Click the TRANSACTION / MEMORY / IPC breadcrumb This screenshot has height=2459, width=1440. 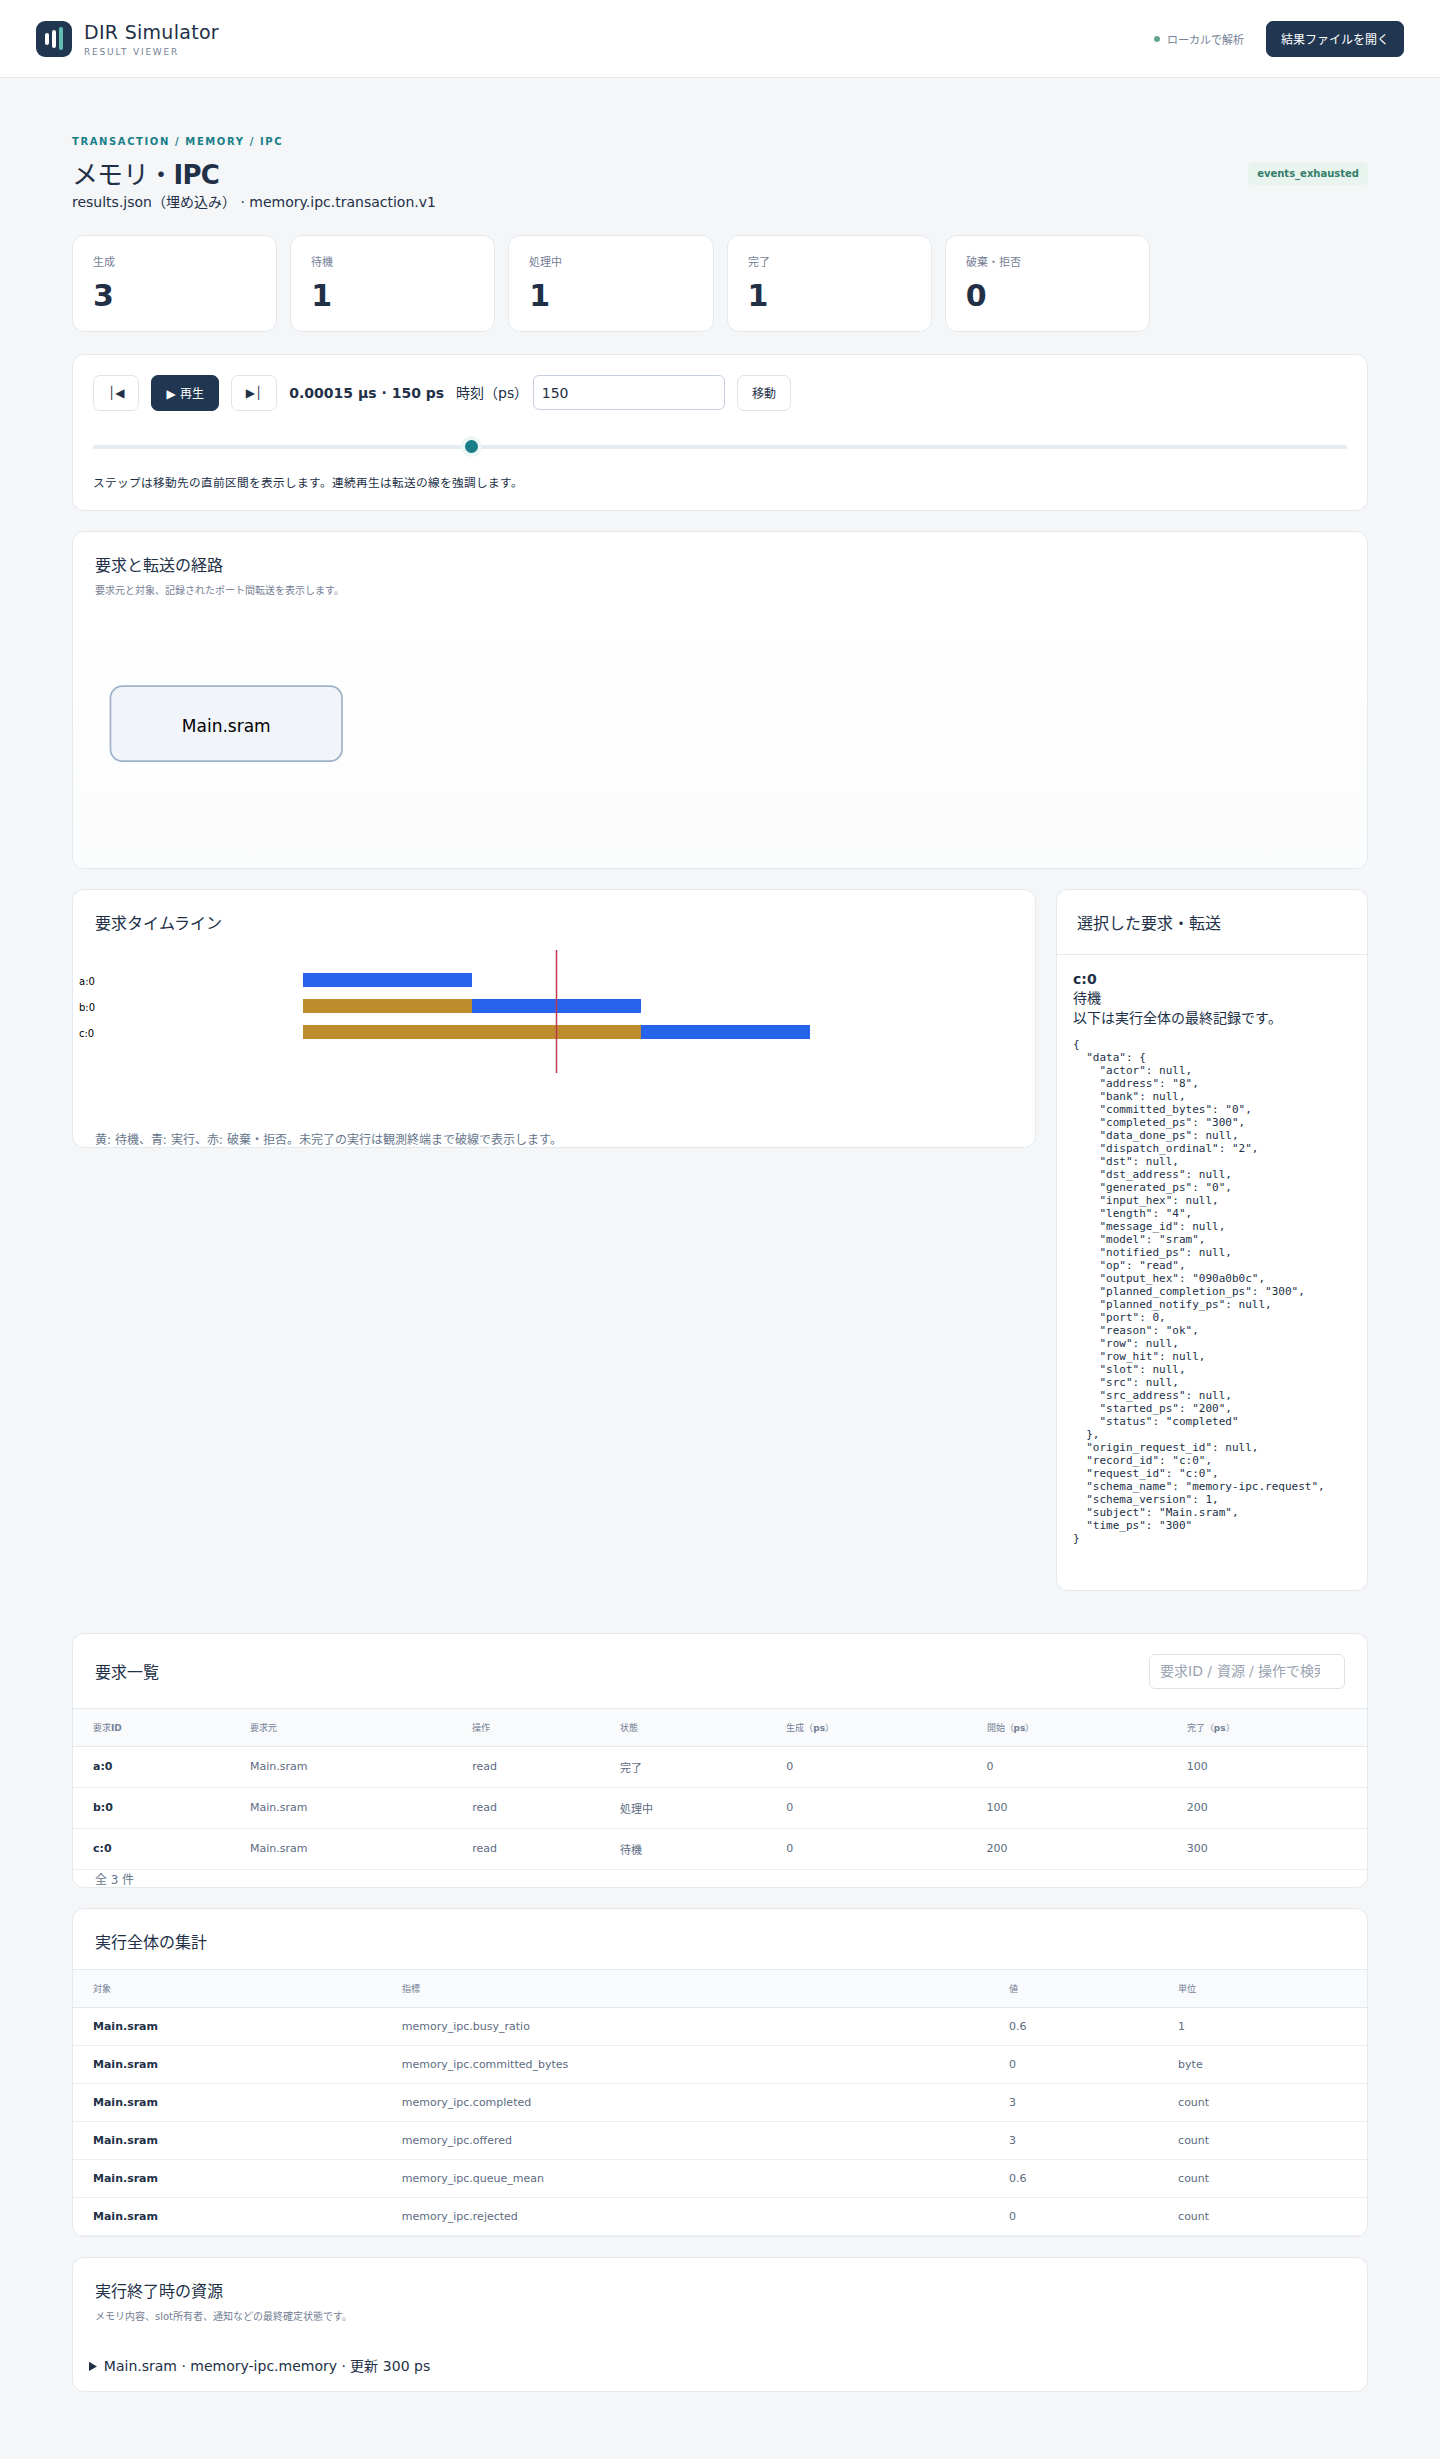177,141
